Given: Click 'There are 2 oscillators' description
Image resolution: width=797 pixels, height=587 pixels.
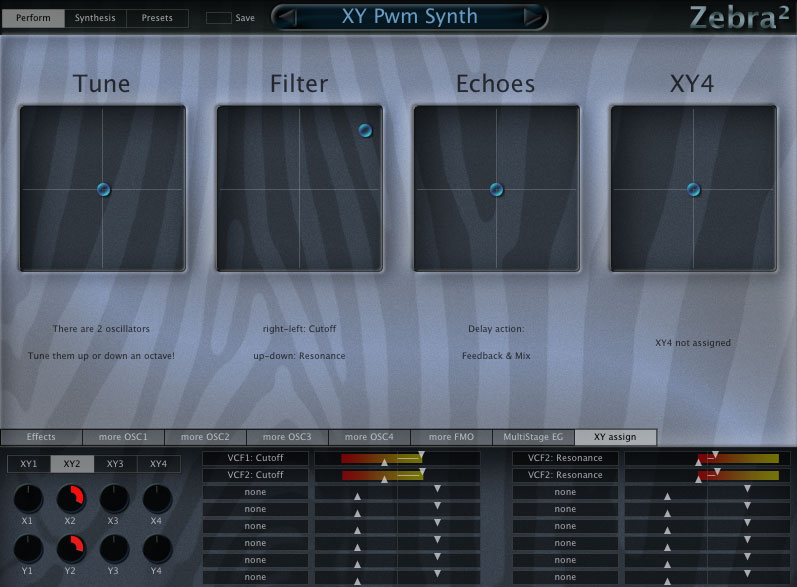Looking at the screenshot, I should (101, 329).
